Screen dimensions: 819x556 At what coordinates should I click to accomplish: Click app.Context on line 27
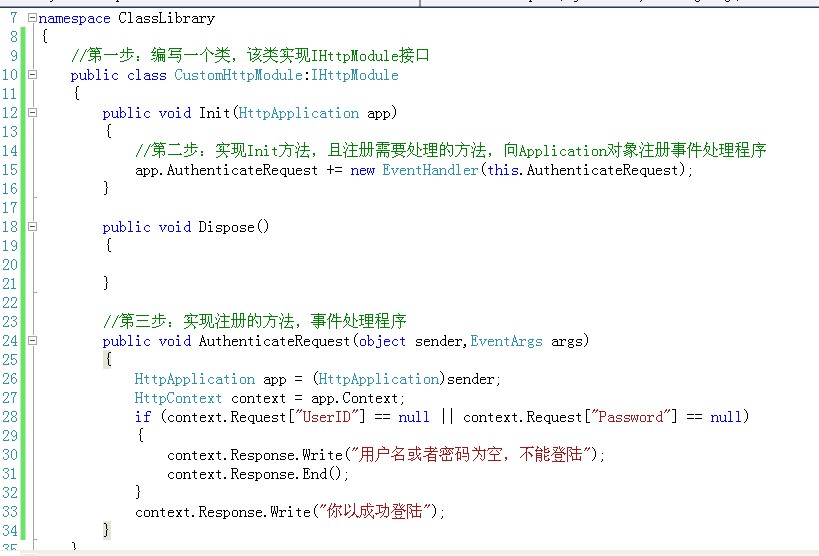355,398
